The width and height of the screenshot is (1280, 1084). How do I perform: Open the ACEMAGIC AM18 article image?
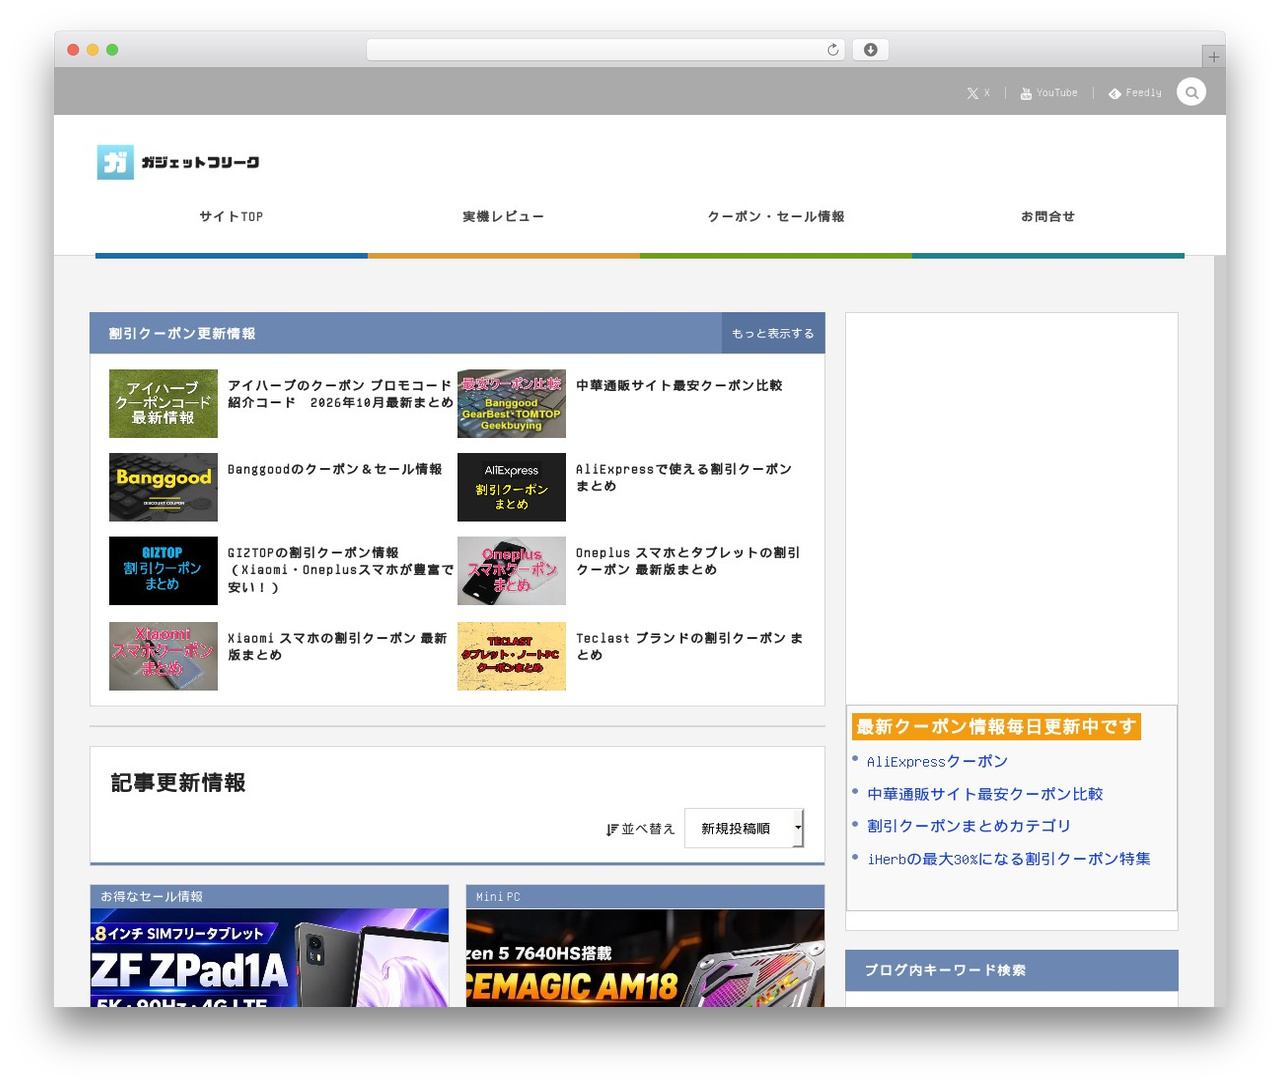point(646,958)
